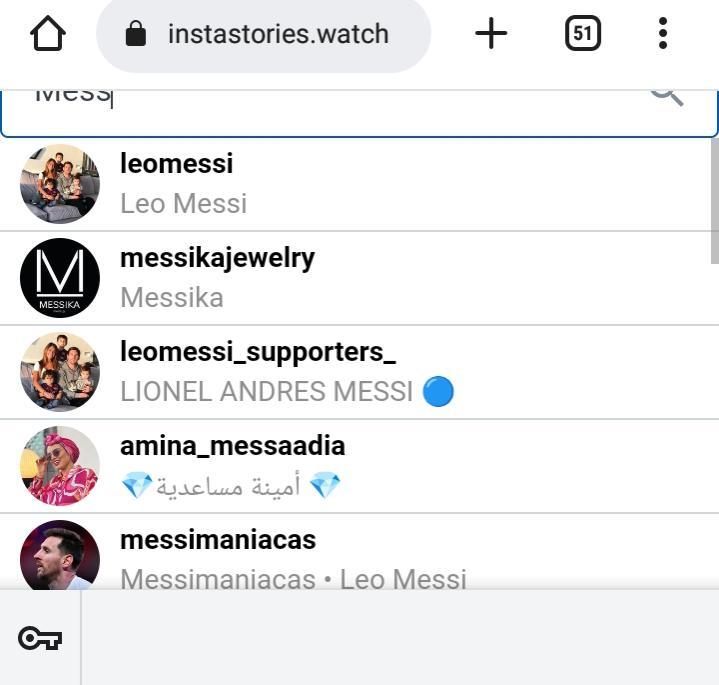The height and width of the screenshot is (685, 719).
Task: Click the suggestions list scrollbar
Action: [x=714, y=200]
